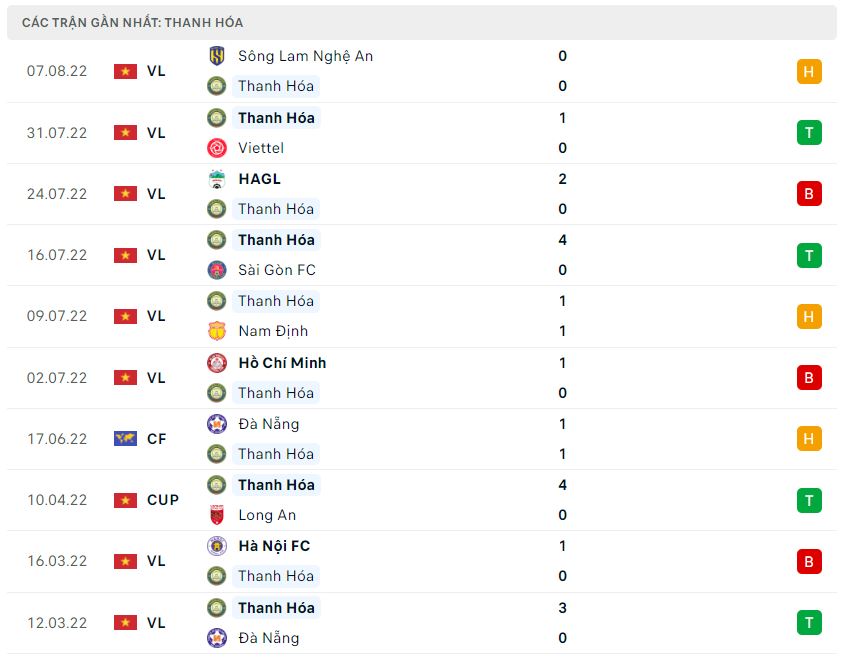
Task: Click the Hồ Chí Minh club logo
Action: coord(216,363)
